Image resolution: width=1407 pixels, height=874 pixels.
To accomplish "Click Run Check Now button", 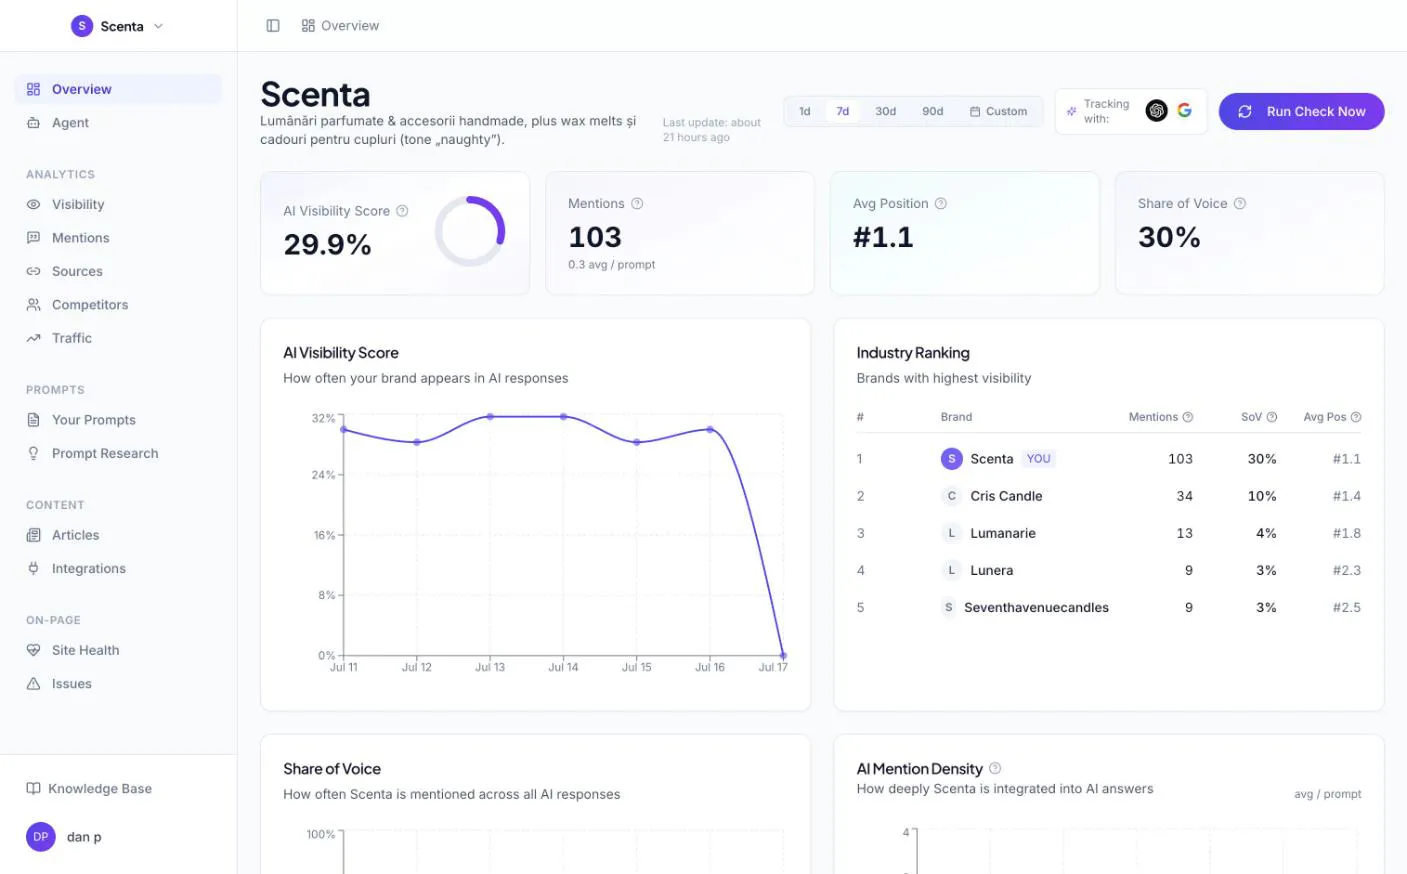I will [1301, 111].
